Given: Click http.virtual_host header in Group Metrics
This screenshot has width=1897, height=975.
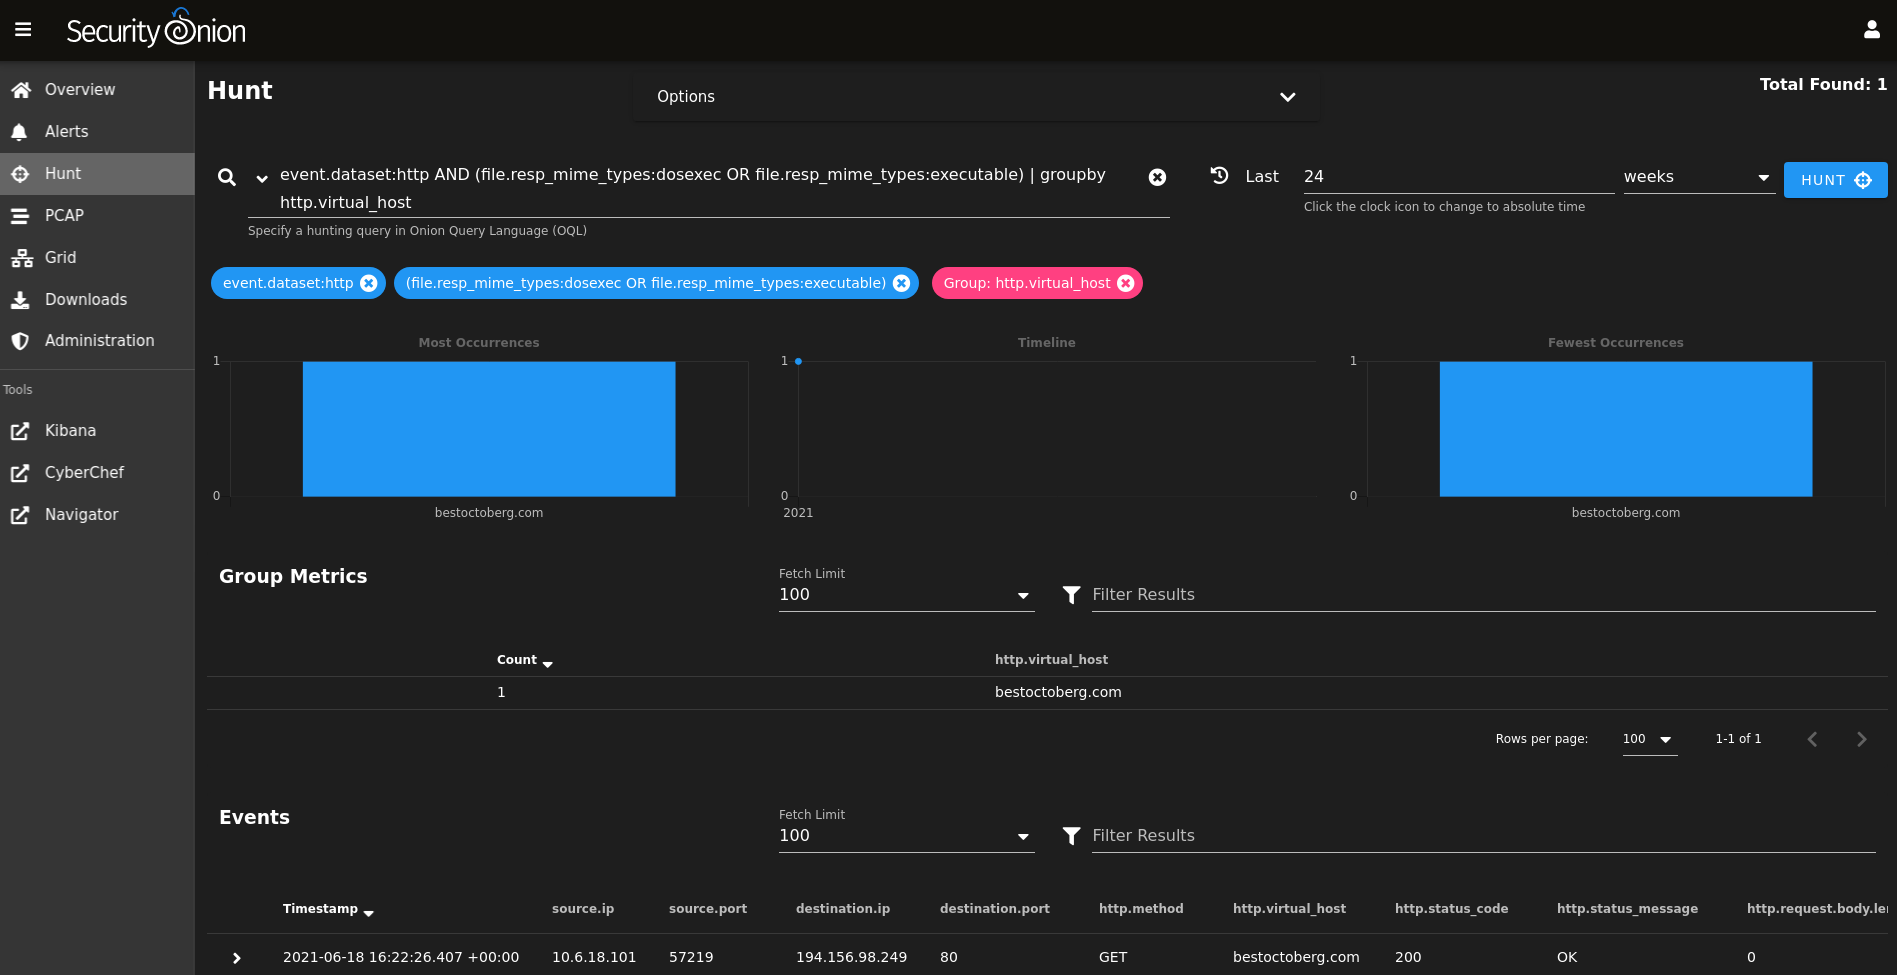Looking at the screenshot, I should coord(1051,660).
